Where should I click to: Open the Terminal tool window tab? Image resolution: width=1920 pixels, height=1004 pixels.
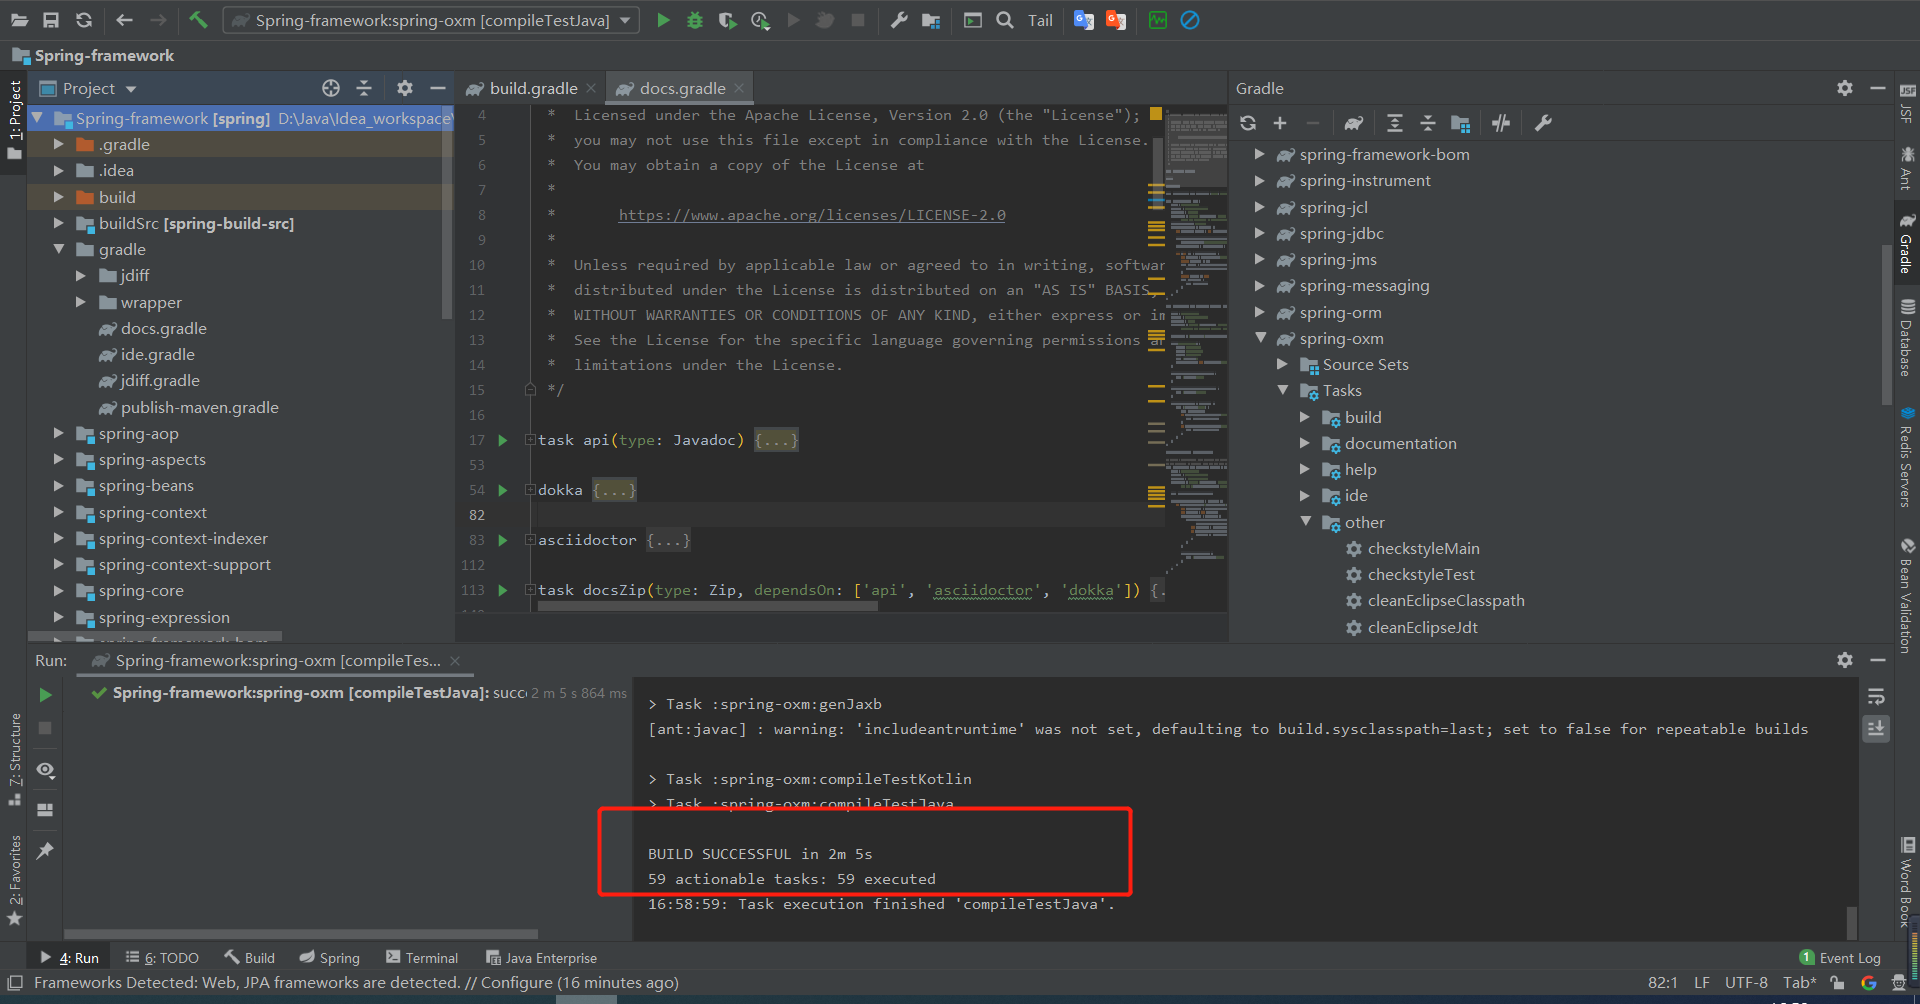422,958
